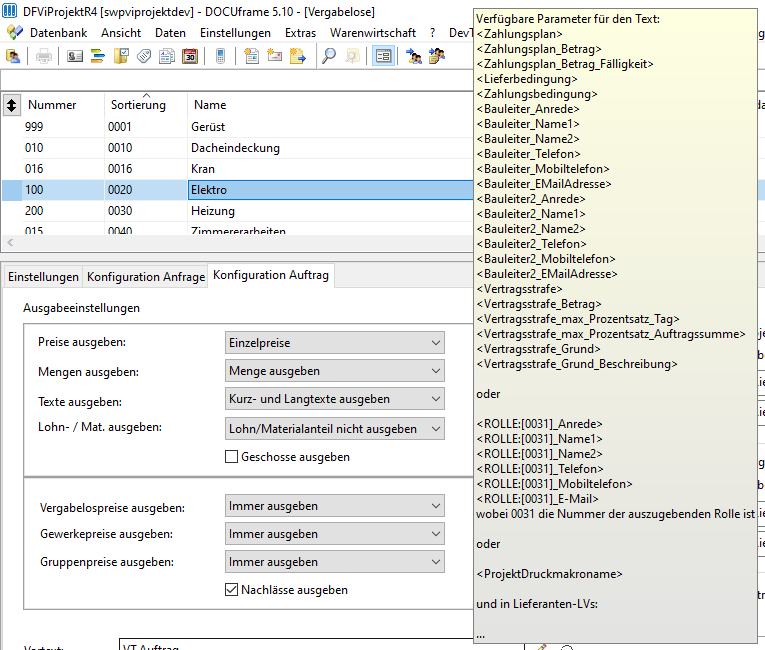Open the Mengen ausgeben dropdown

pos(335,371)
